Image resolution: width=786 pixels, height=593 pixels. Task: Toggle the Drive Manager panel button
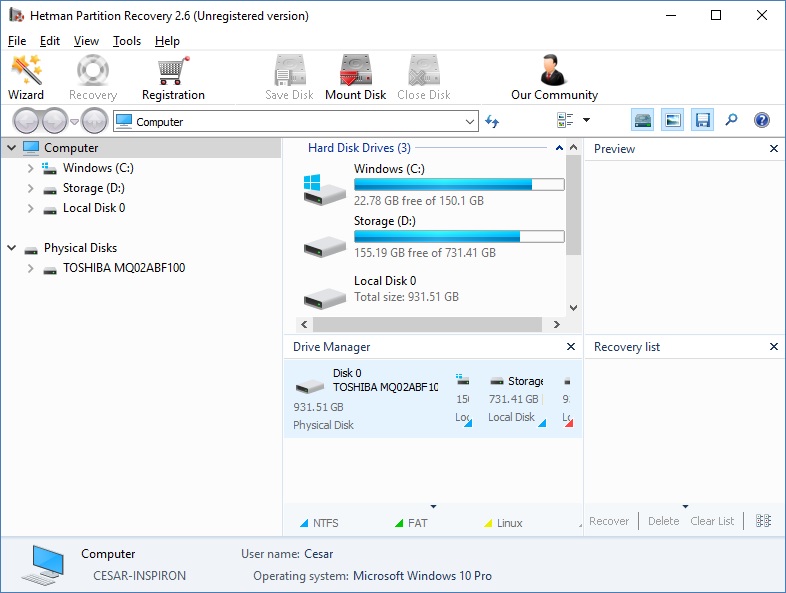point(643,120)
